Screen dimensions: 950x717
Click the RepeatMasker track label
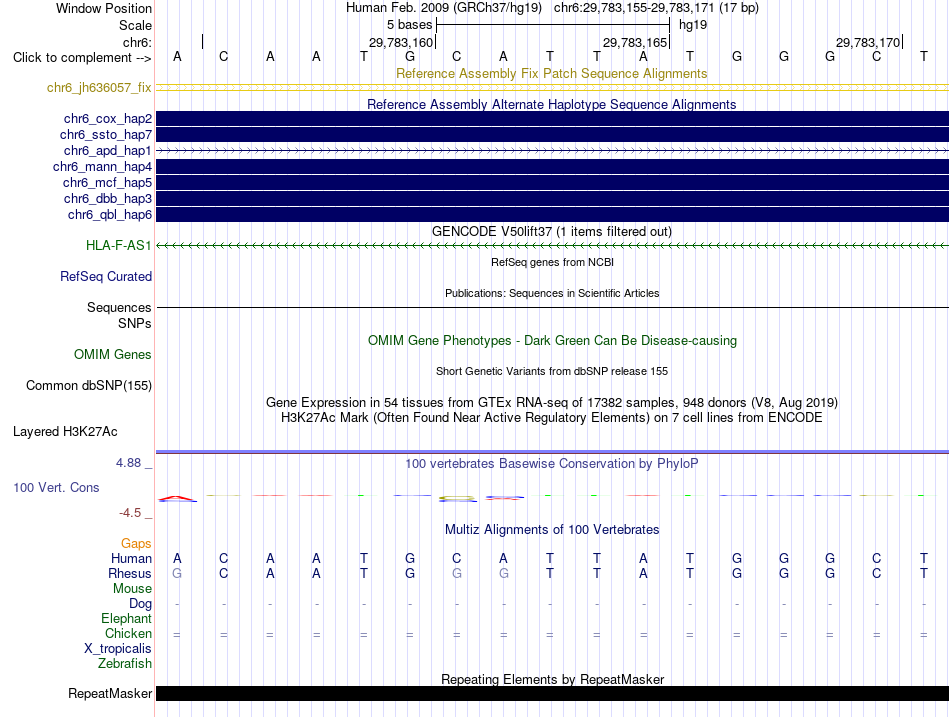tap(110, 693)
